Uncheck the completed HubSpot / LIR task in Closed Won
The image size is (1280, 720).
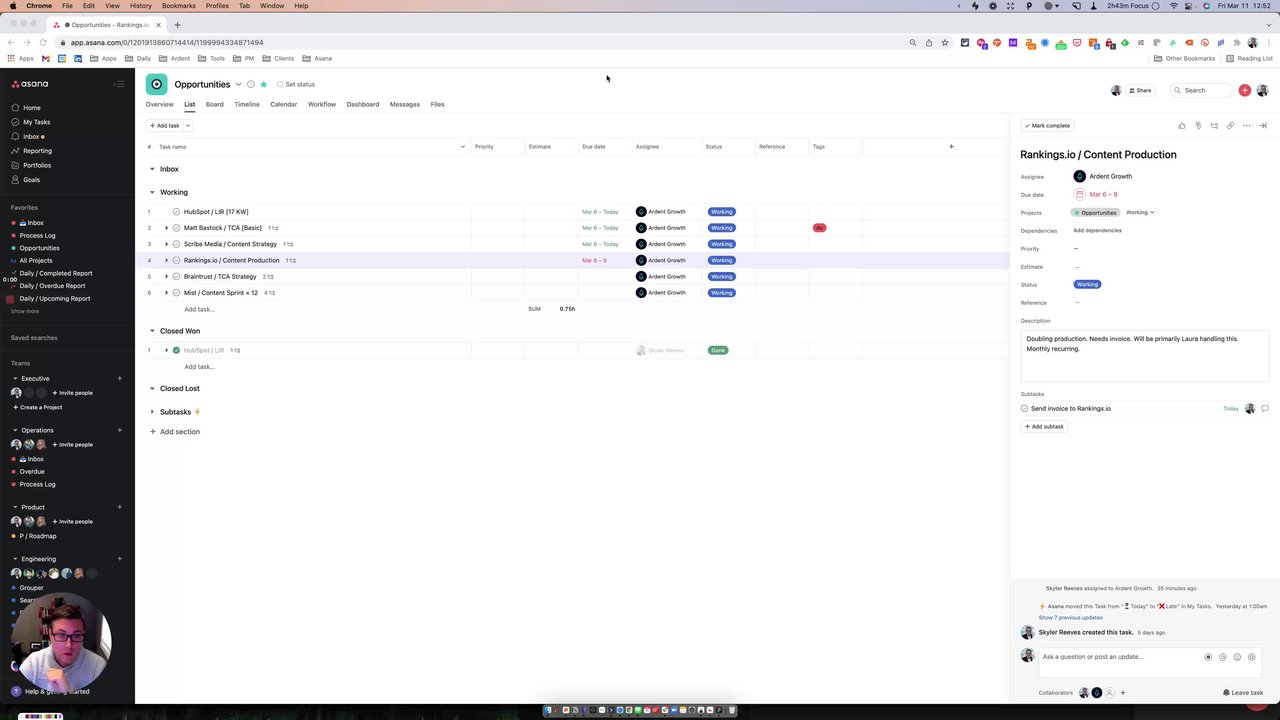176,350
